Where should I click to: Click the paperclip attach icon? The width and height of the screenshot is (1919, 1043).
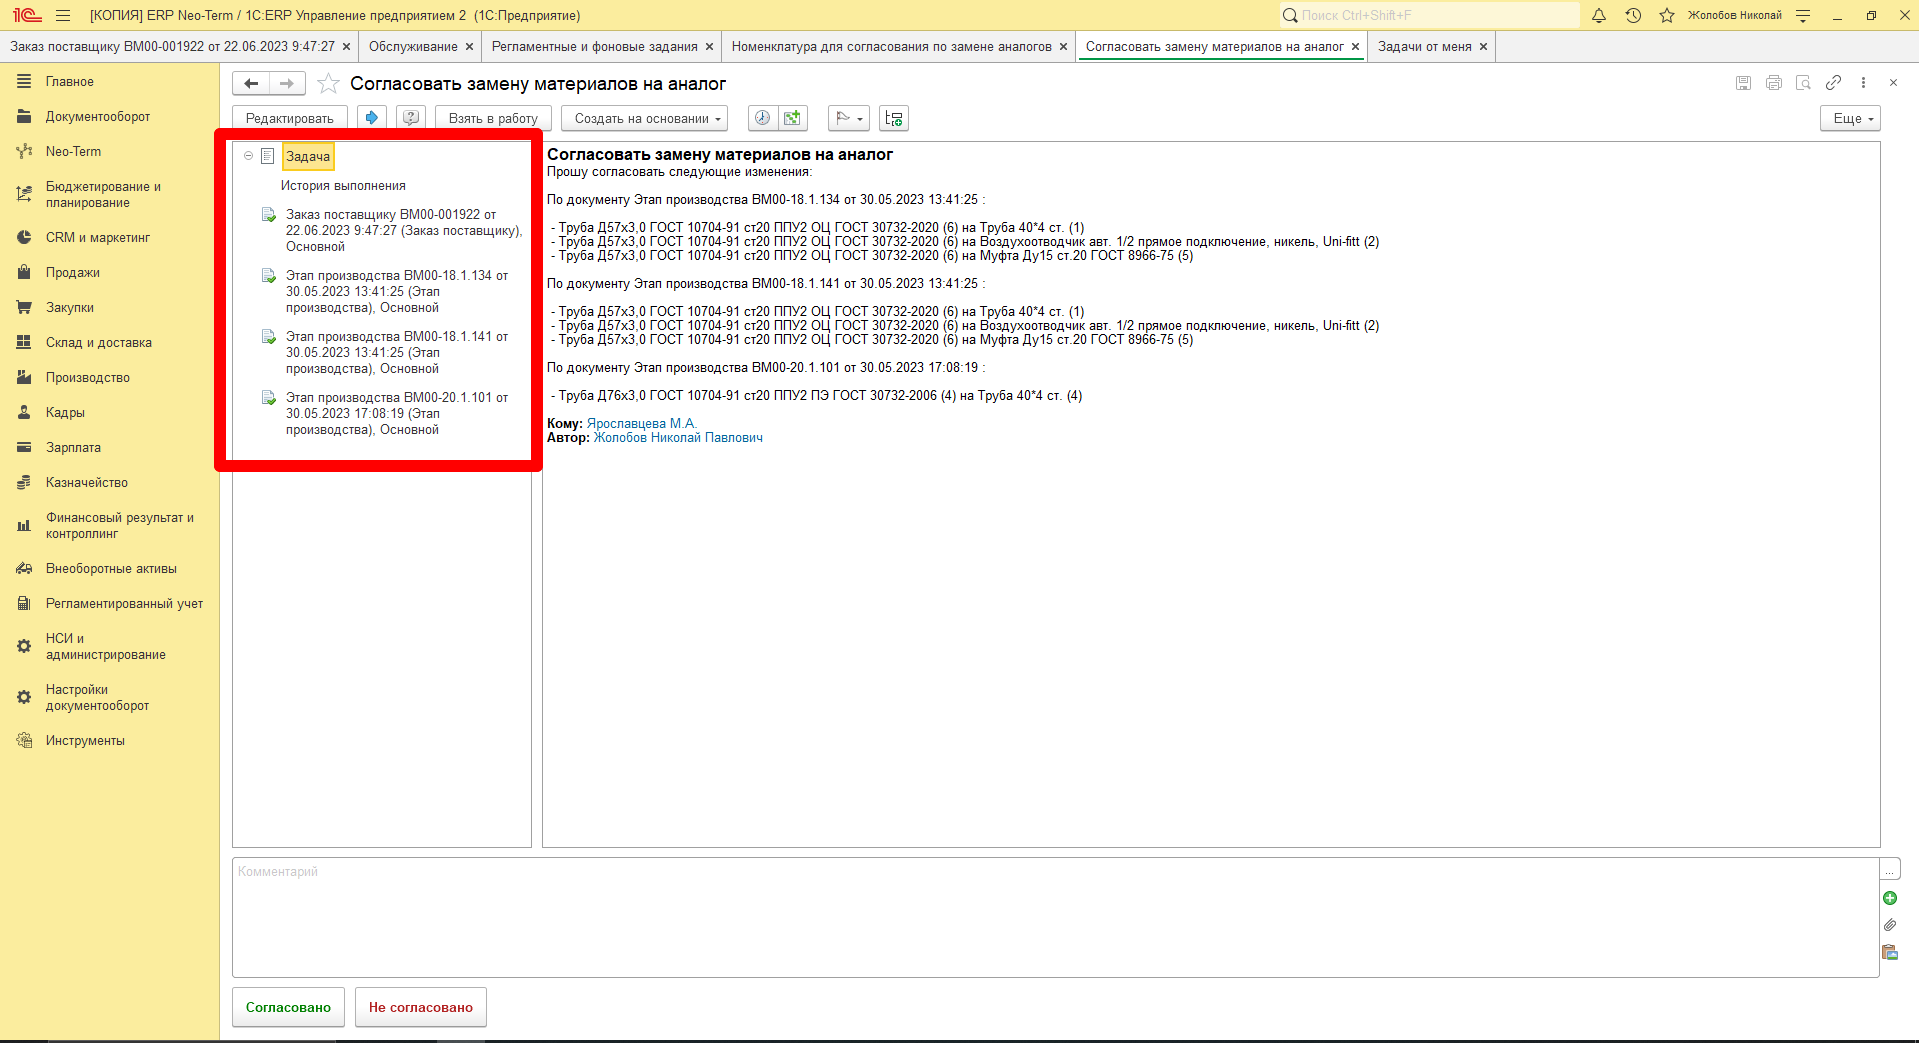pos(1890,925)
